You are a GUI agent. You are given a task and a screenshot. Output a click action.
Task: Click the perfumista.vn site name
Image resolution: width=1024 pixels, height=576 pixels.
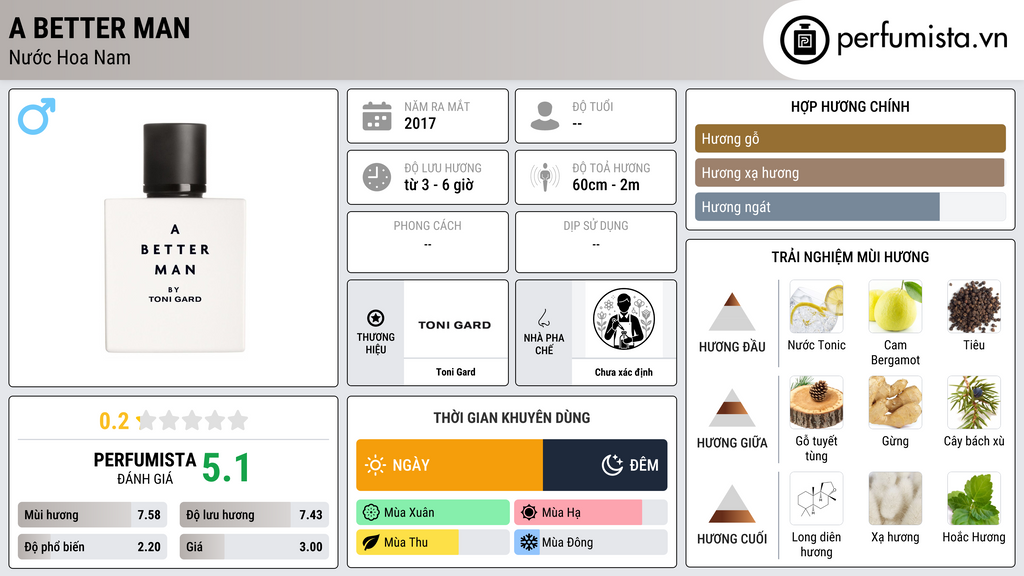coord(922,38)
